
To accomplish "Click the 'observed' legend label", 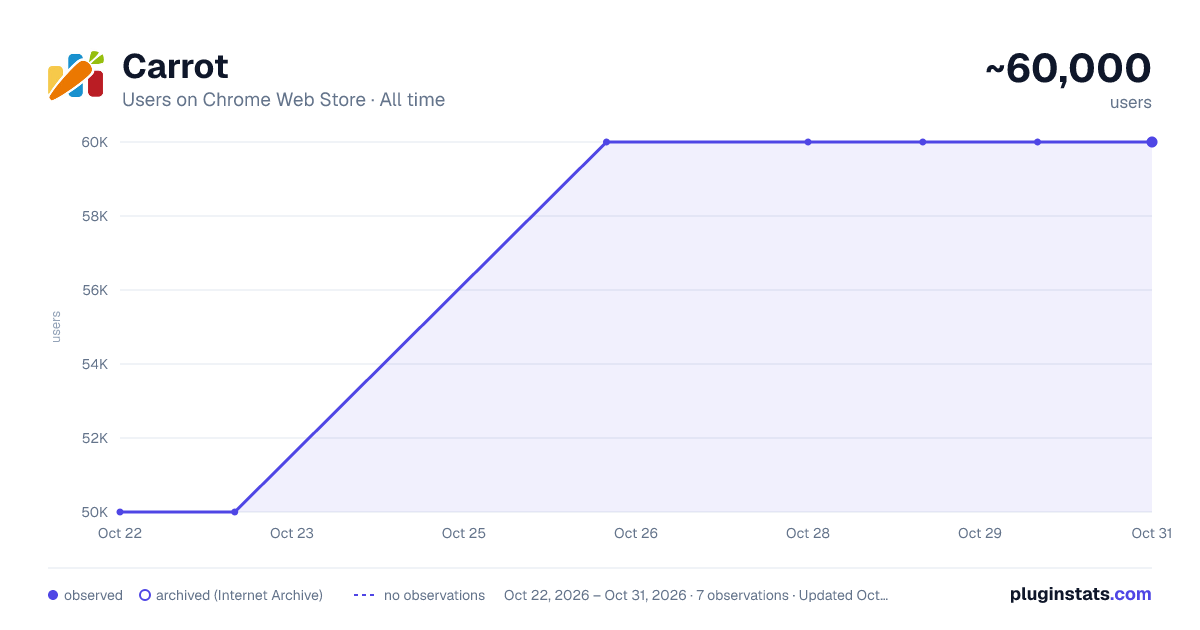I will (x=93, y=595).
